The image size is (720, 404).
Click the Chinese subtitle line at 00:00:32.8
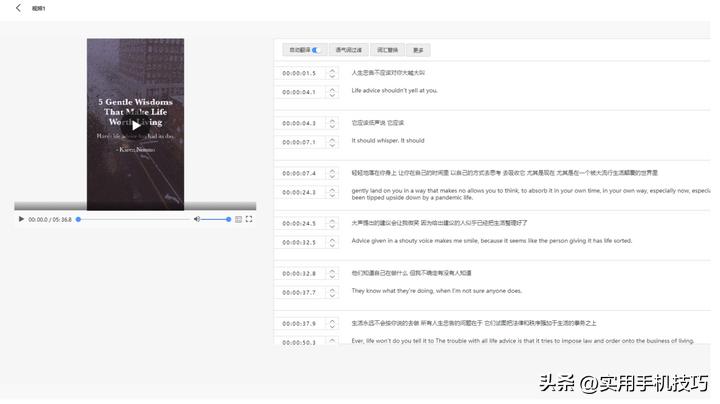[411, 273]
